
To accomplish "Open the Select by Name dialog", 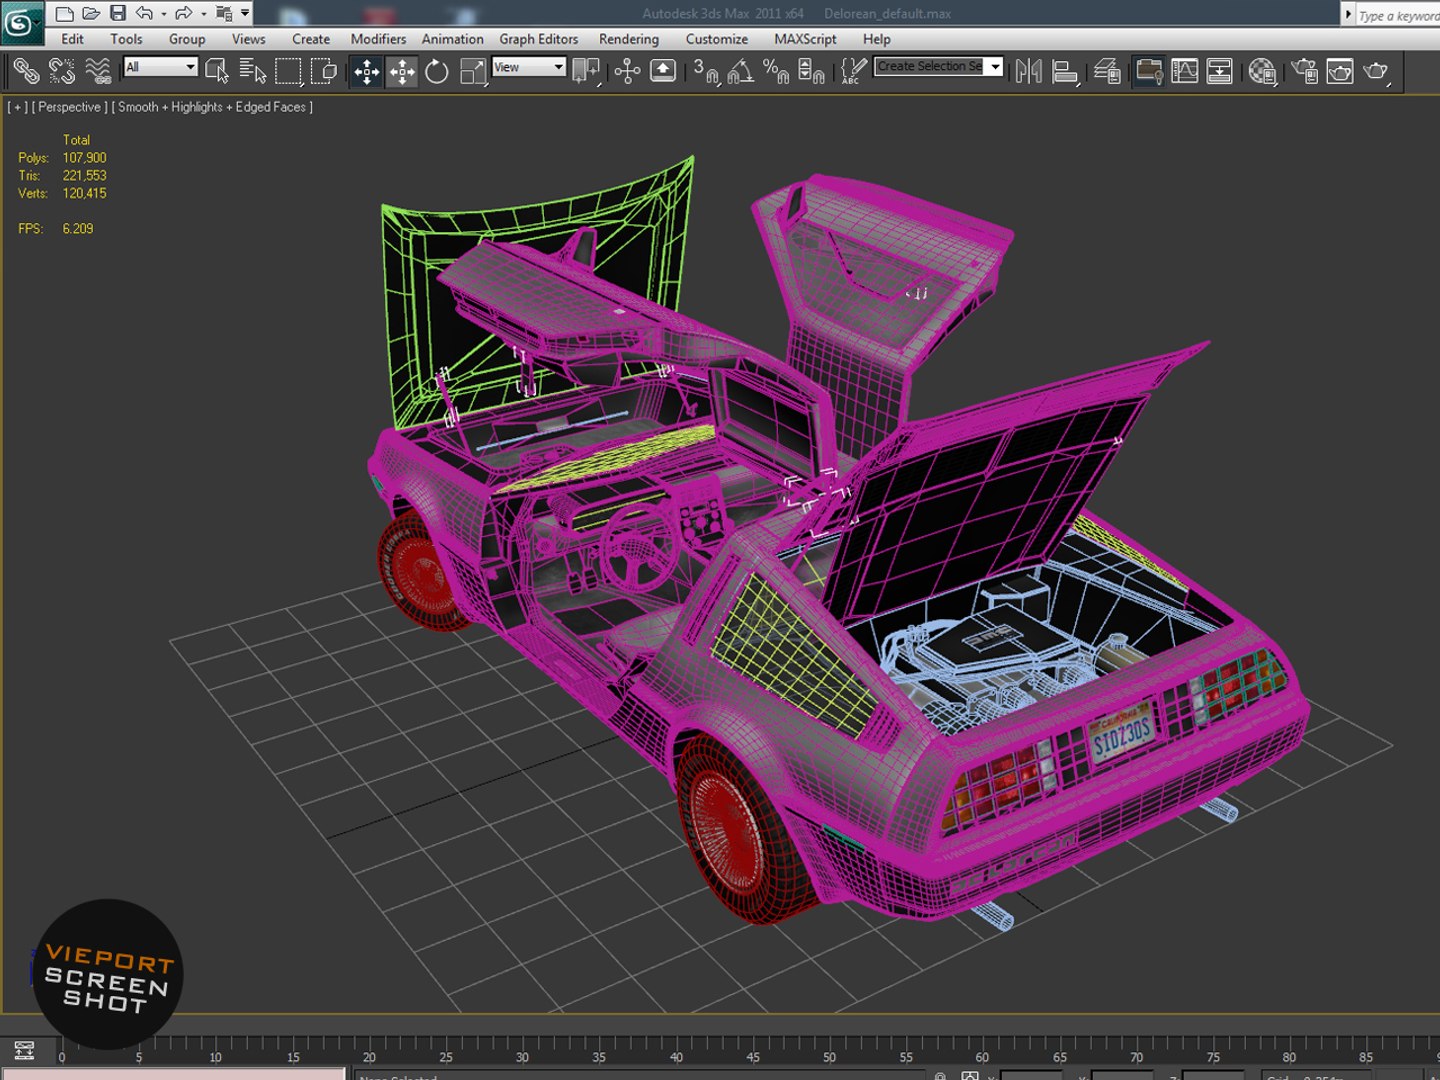I will tap(253, 71).
